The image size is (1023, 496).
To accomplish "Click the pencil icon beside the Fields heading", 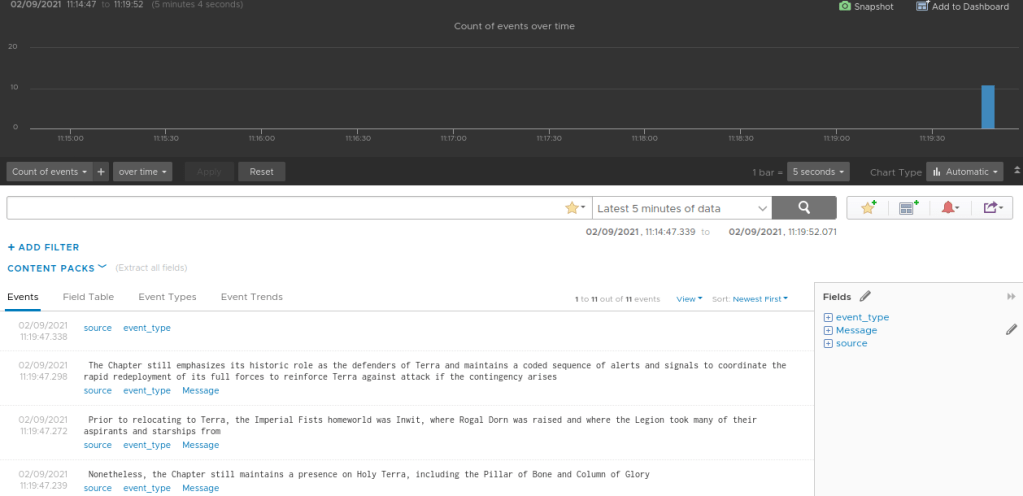I will click(x=865, y=296).
